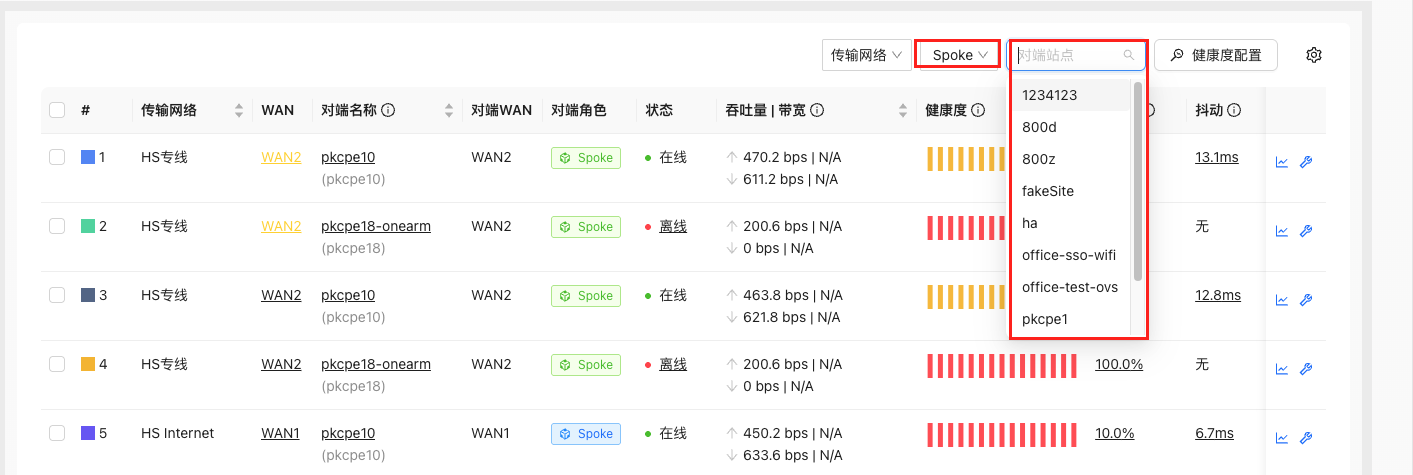Open trend chart icon for row 1
This screenshot has width=1413, height=475.
click(x=1282, y=162)
